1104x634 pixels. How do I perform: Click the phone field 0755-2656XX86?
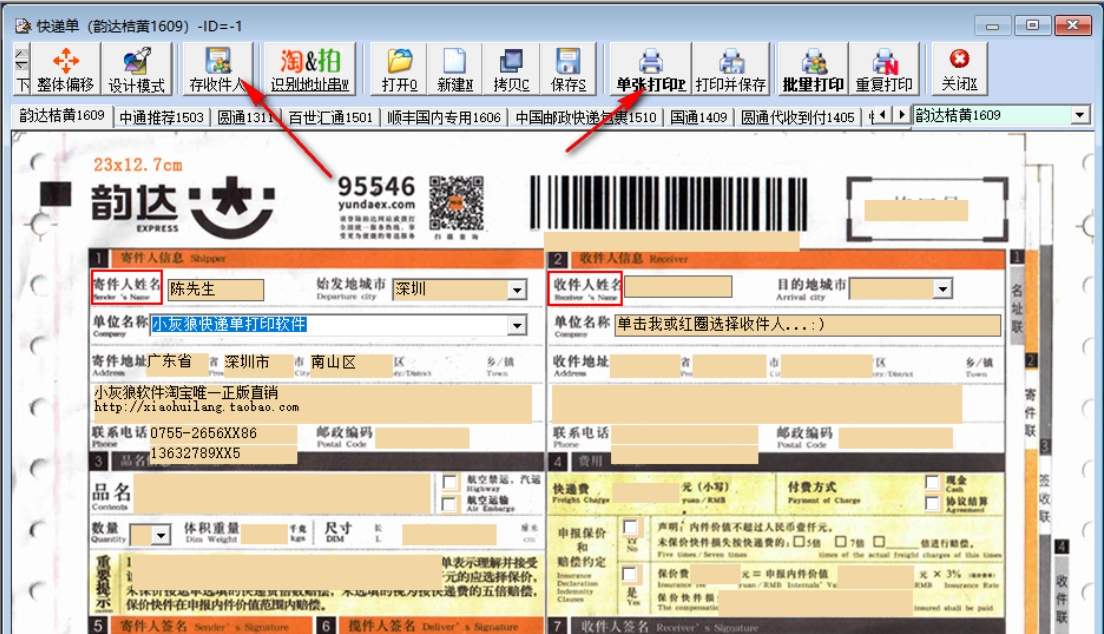click(x=222, y=434)
